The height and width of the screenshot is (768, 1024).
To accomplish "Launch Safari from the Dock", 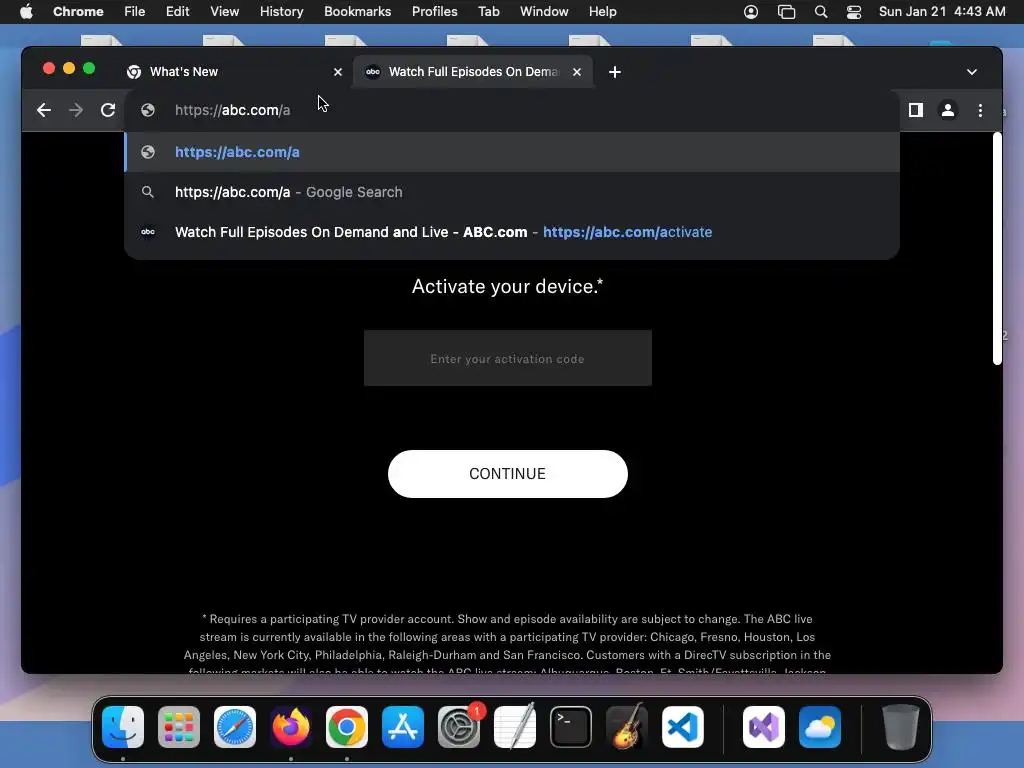I will [235, 727].
